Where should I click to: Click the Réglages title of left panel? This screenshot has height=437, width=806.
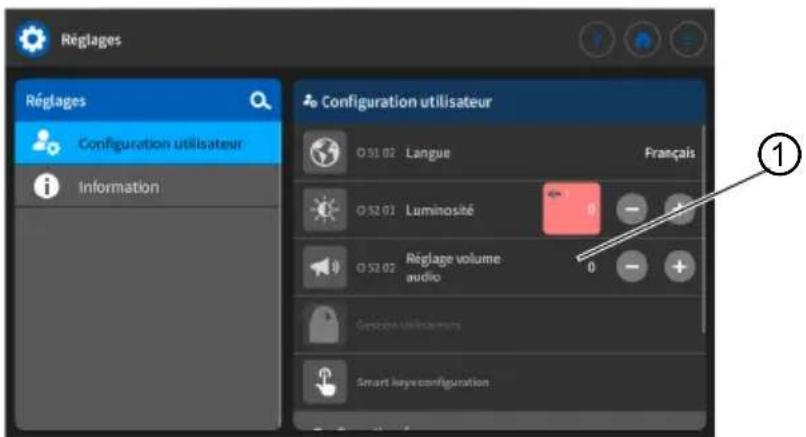click(x=56, y=101)
